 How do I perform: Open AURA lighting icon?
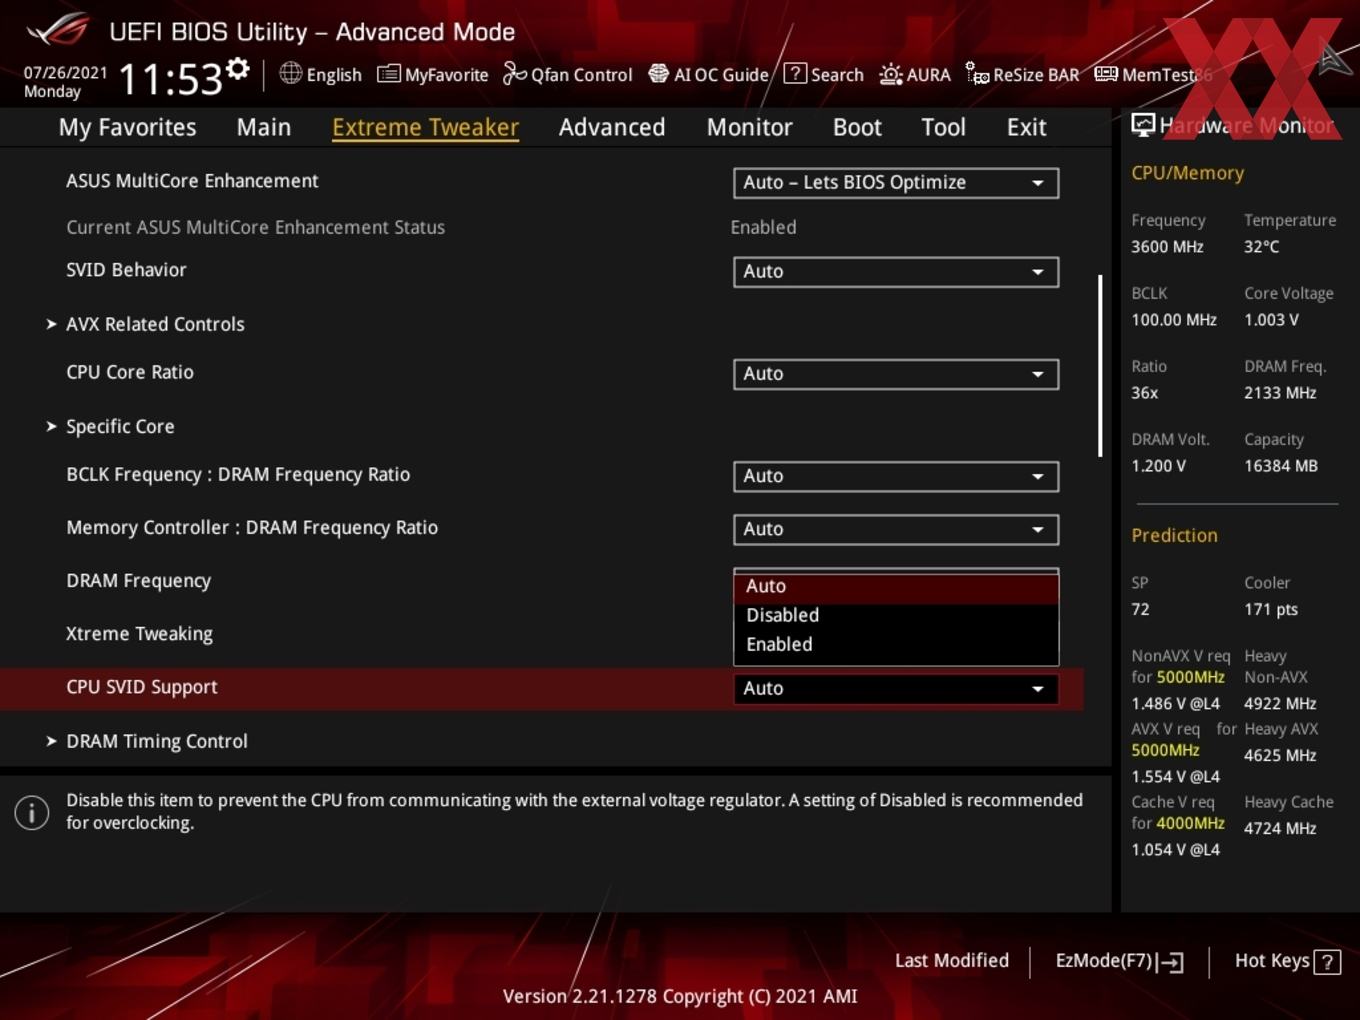890,74
